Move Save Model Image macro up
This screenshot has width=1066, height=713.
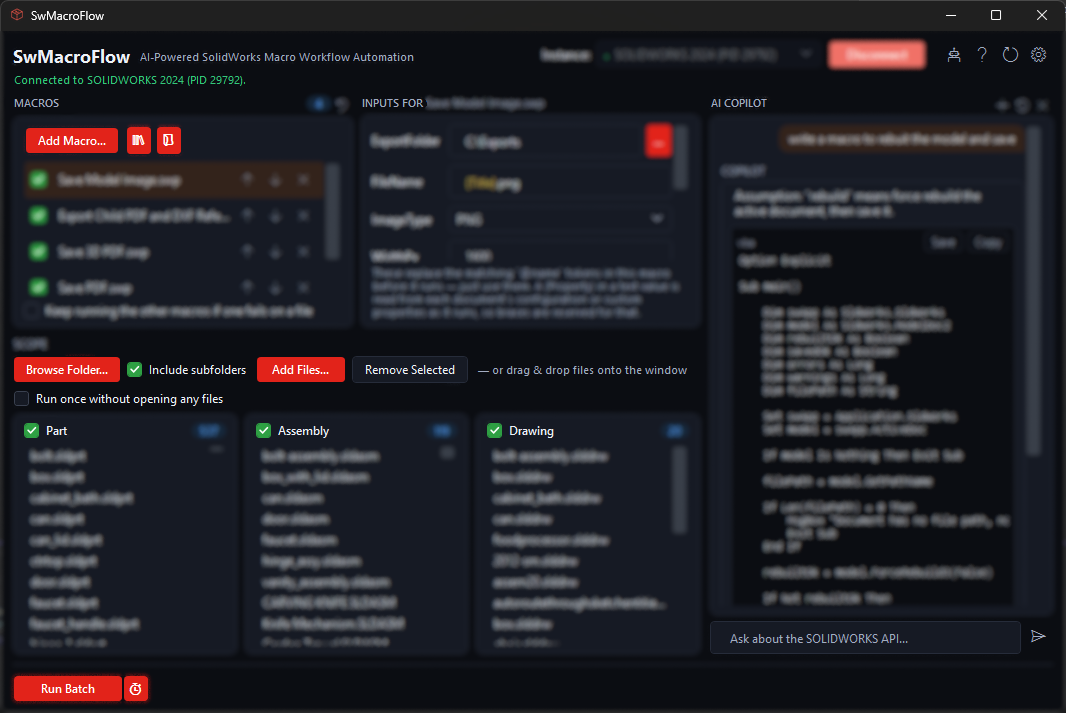247,179
